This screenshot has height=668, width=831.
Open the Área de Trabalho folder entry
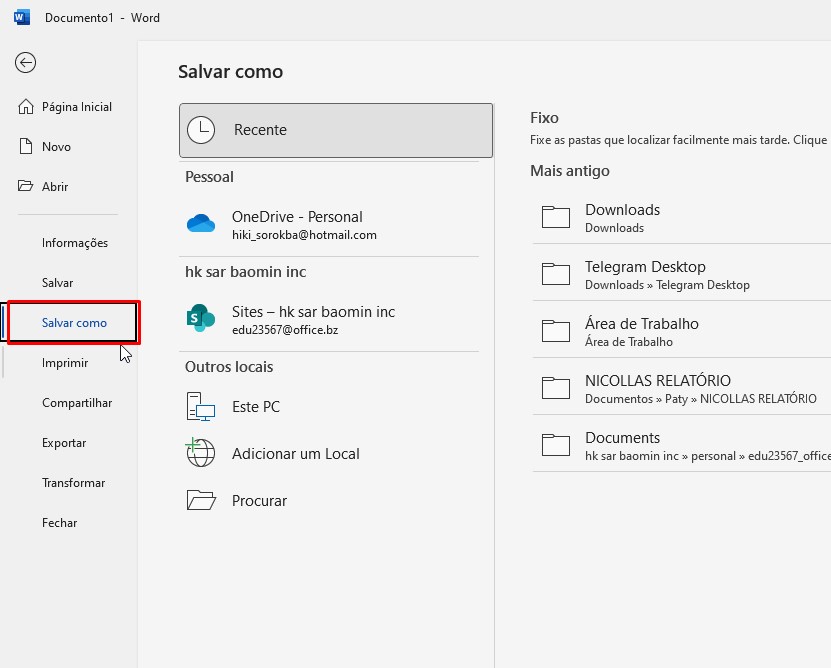[682, 332]
